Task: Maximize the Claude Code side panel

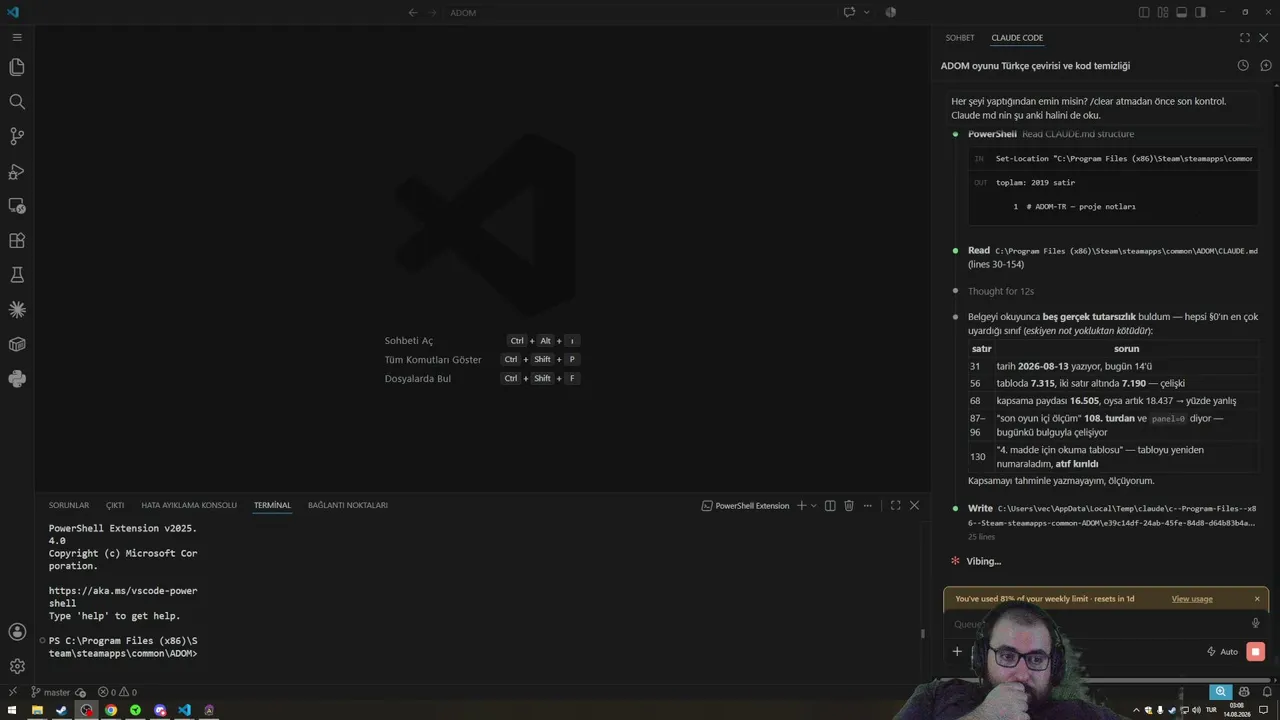Action: 1245,38
